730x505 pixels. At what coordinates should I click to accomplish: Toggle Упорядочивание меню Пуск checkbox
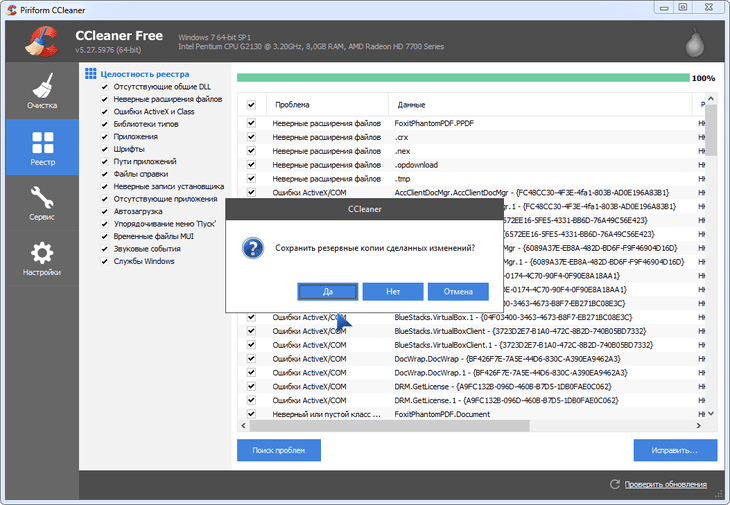[x=105, y=224]
